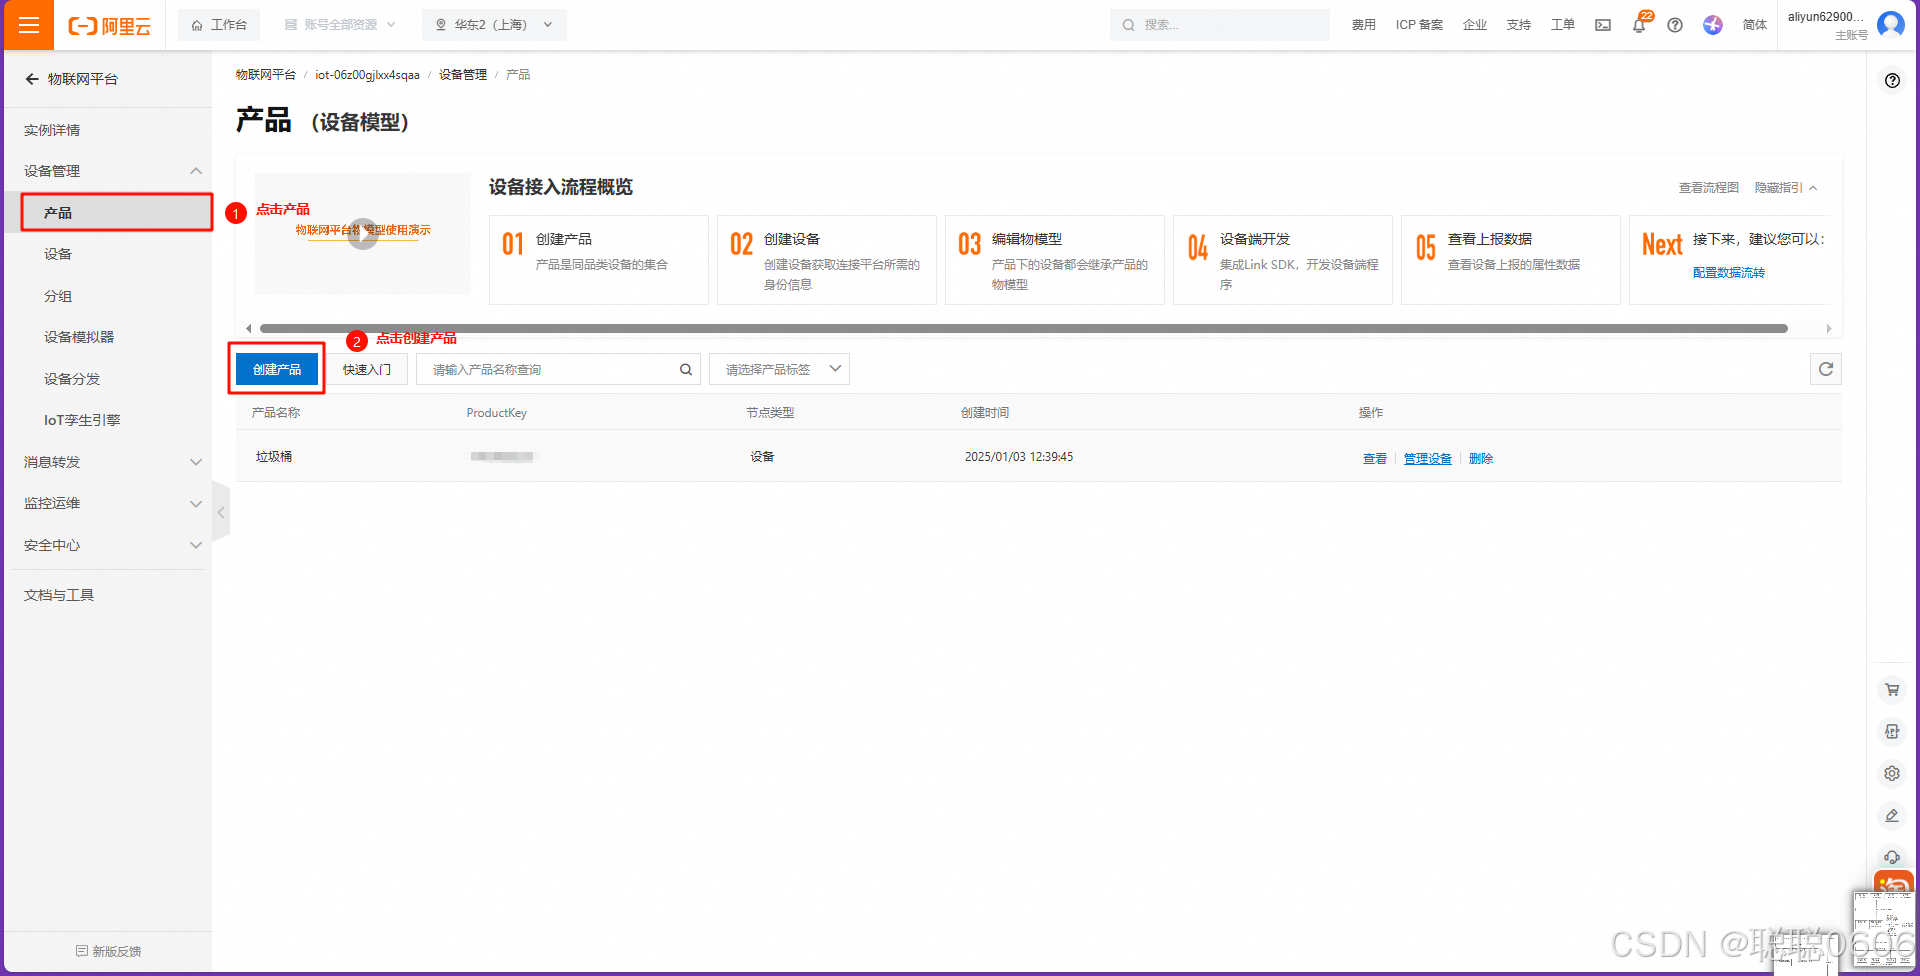Refresh the product list
Viewport: 1920px width, 976px height.
pos(1826,369)
